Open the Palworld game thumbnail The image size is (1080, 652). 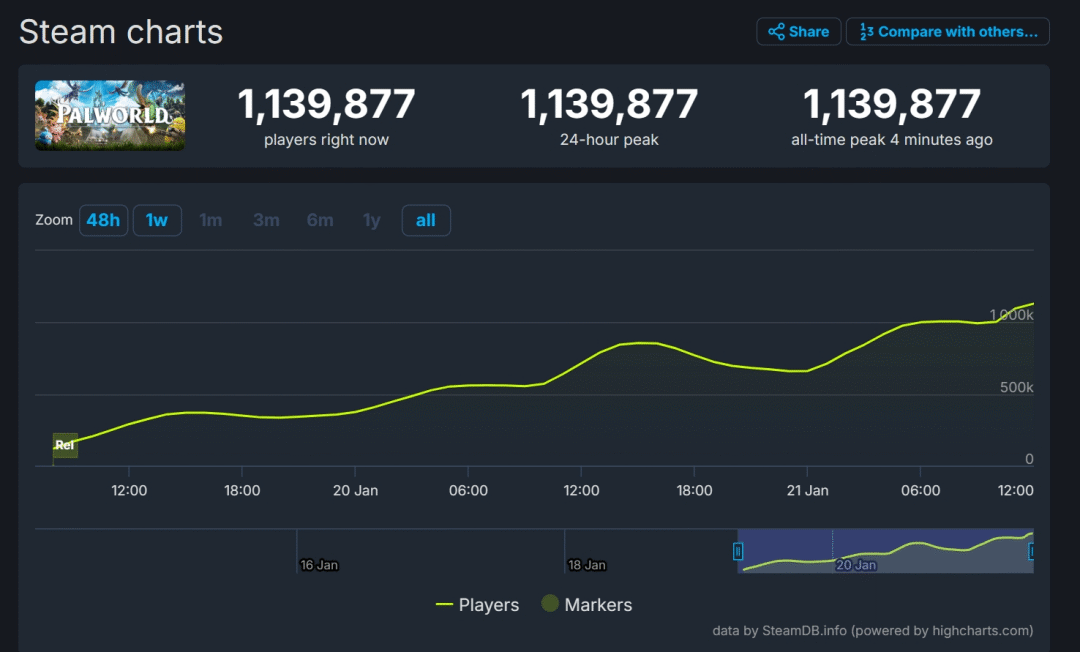pos(110,115)
